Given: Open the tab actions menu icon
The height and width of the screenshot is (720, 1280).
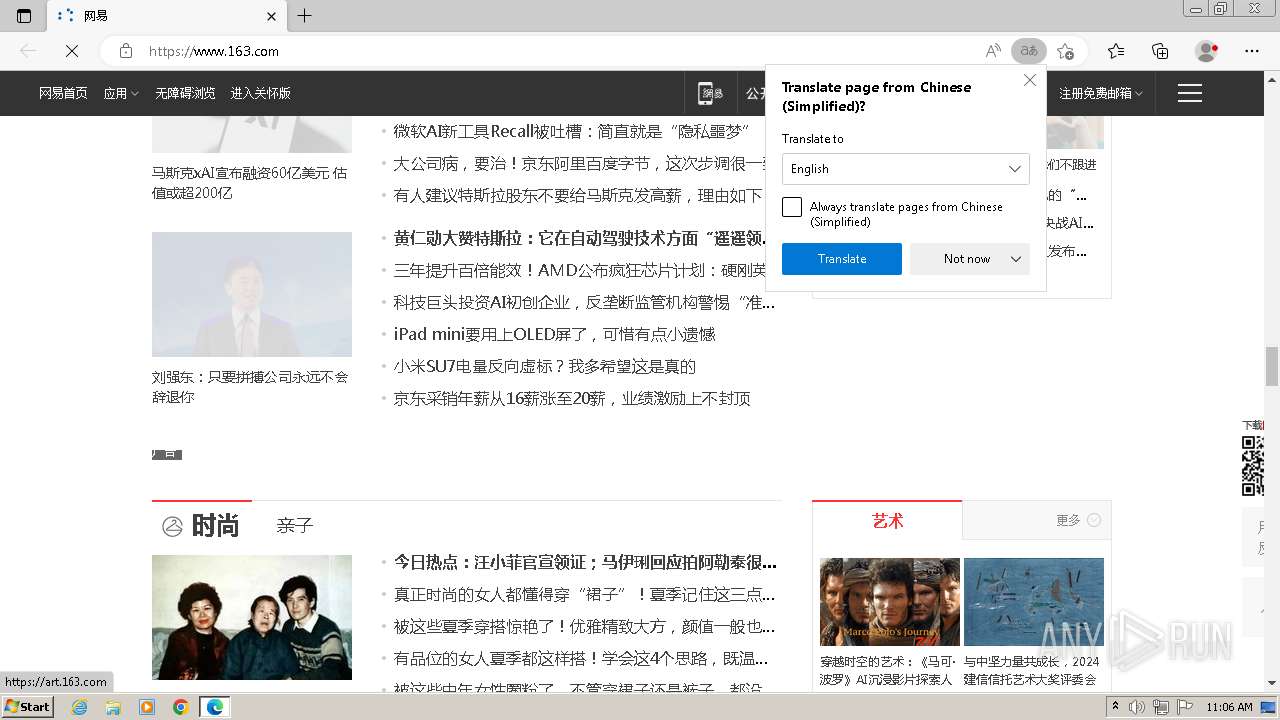Looking at the screenshot, I should point(24,16).
